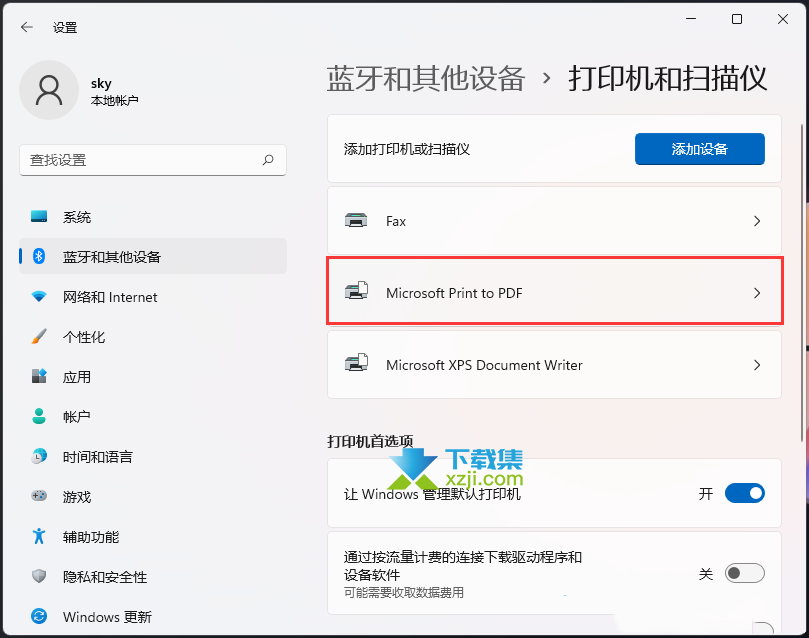The image size is (809, 638).
Task: Open Windows 更新 settings
Action: coord(153,616)
